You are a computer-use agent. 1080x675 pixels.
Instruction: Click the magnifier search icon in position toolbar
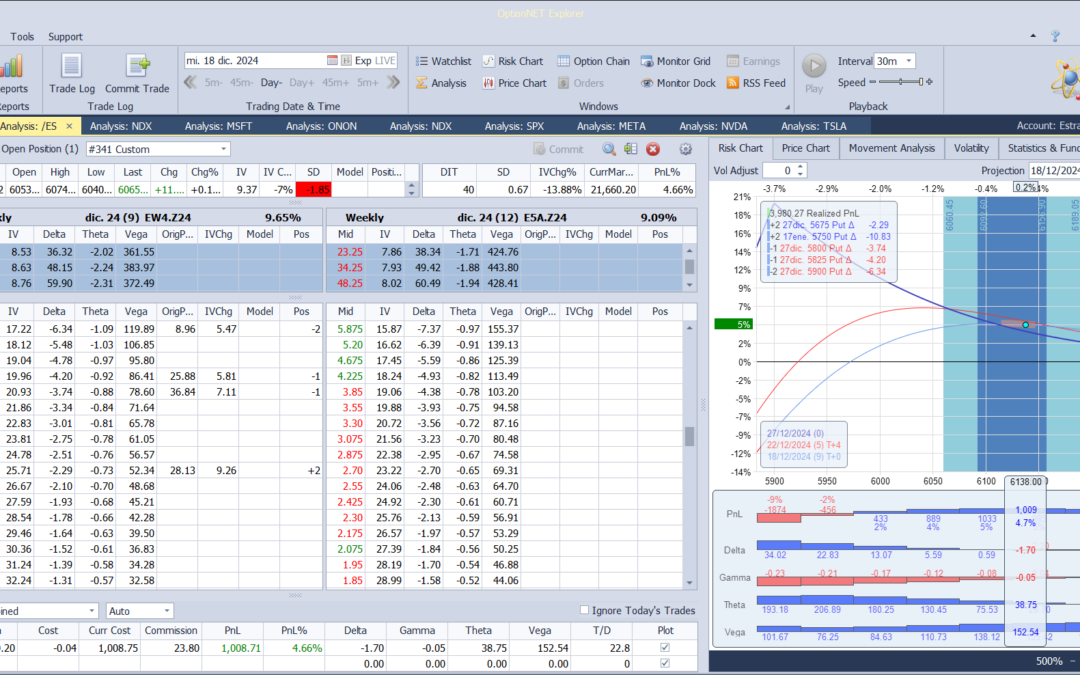click(x=609, y=149)
